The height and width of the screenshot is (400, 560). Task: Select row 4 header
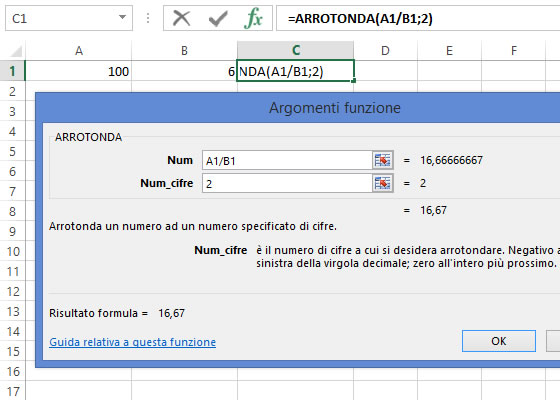(12, 131)
